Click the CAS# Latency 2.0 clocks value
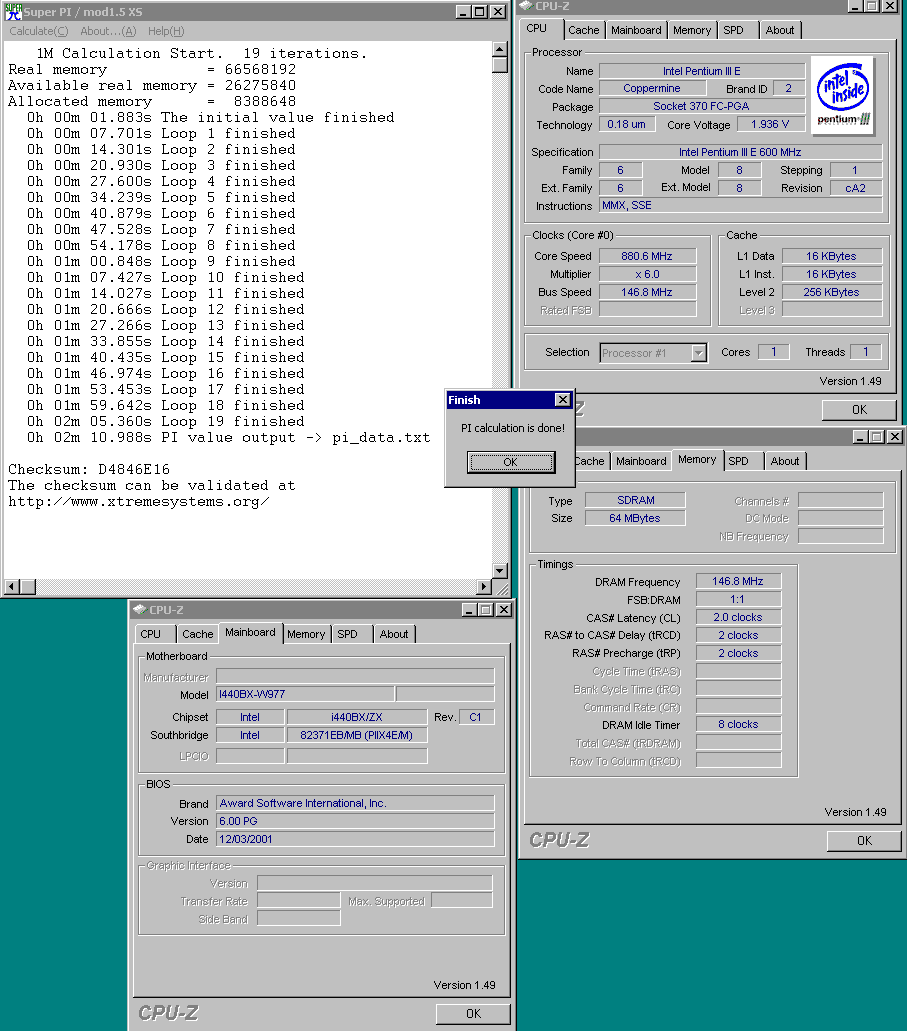The image size is (907, 1031). [738, 617]
